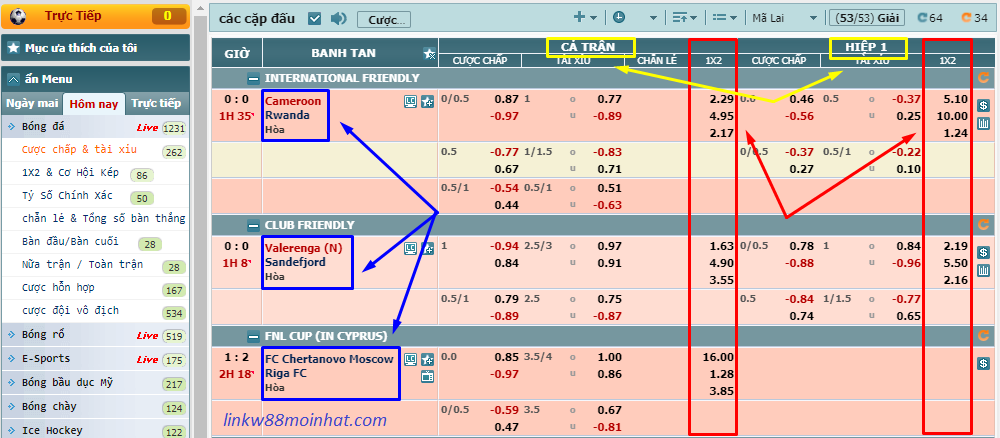1000x438 pixels.
Task: Open the statistics chart icon for Valerenga row
Action: point(983,270)
